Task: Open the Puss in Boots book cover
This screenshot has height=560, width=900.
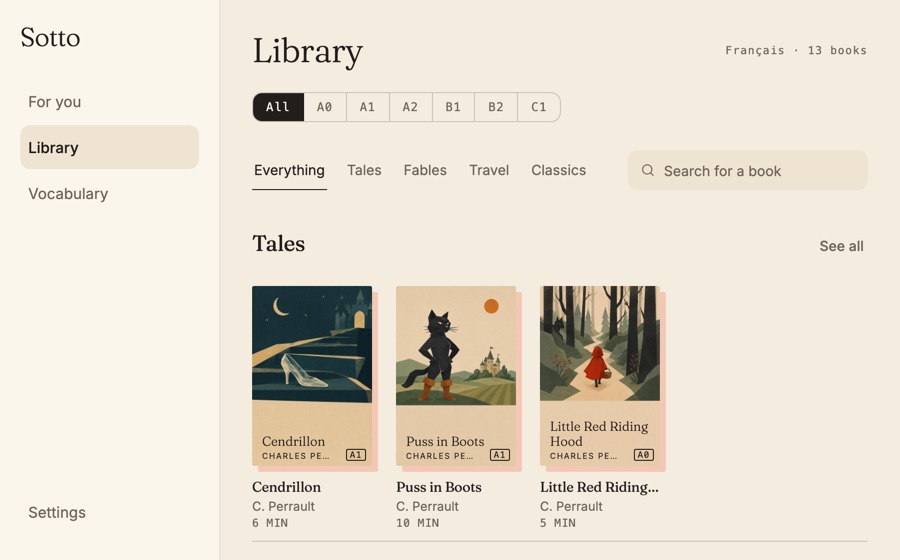Action: point(456,376)
